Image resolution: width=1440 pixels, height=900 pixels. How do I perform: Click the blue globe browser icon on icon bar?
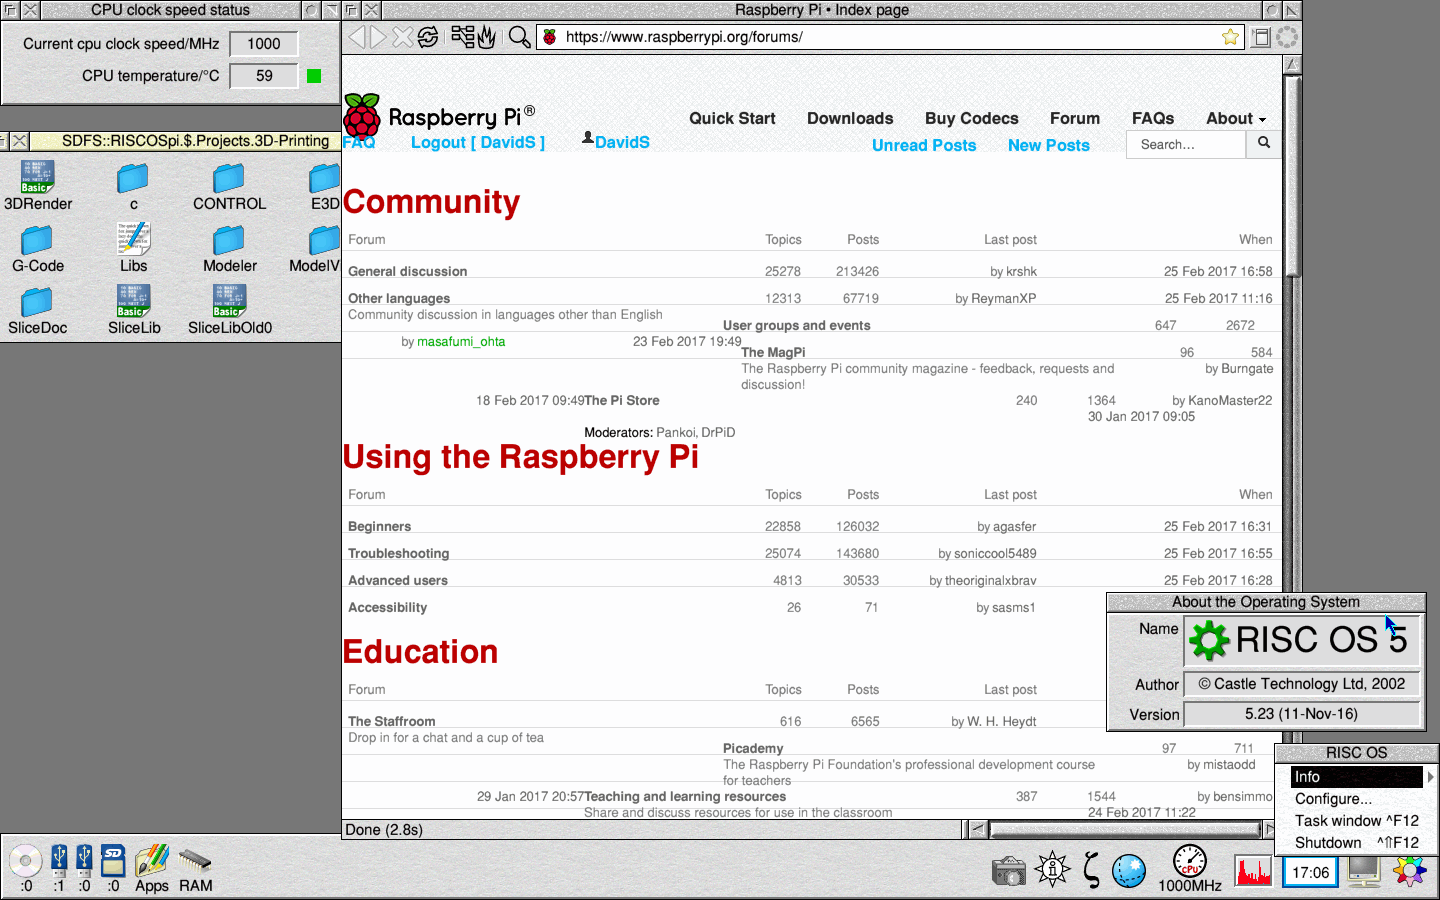[x=1129, y=871]
